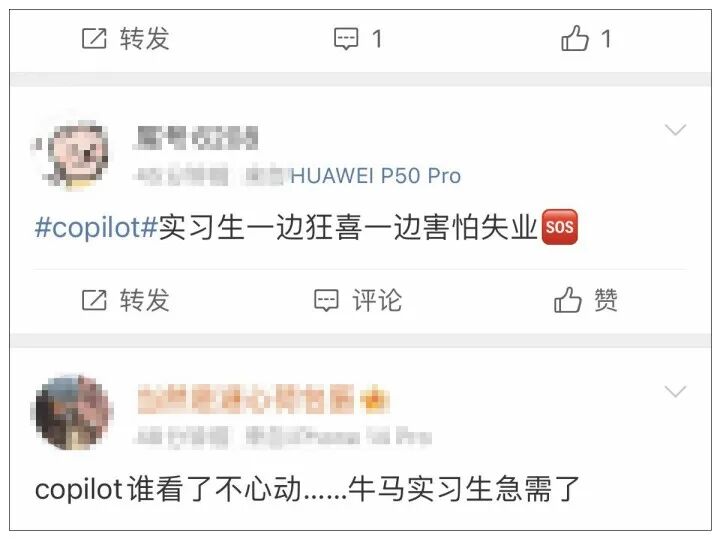The height and width of the screenshot is (539, 720).
Task: Tap the thumbs-up icon beside 赞
Action: [568, 300]
